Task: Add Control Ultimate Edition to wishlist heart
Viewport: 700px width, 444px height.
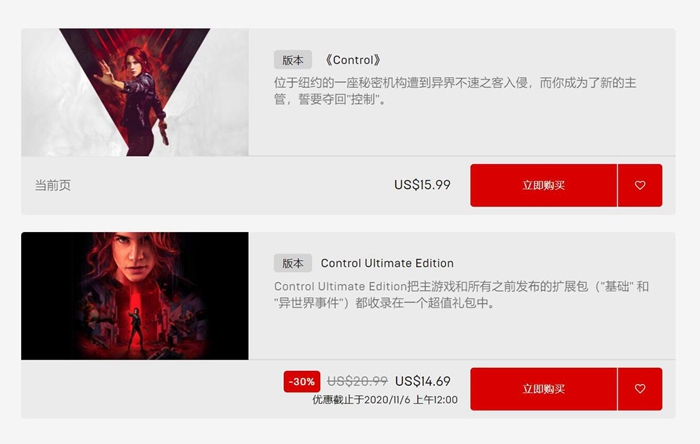Action: 640,389
